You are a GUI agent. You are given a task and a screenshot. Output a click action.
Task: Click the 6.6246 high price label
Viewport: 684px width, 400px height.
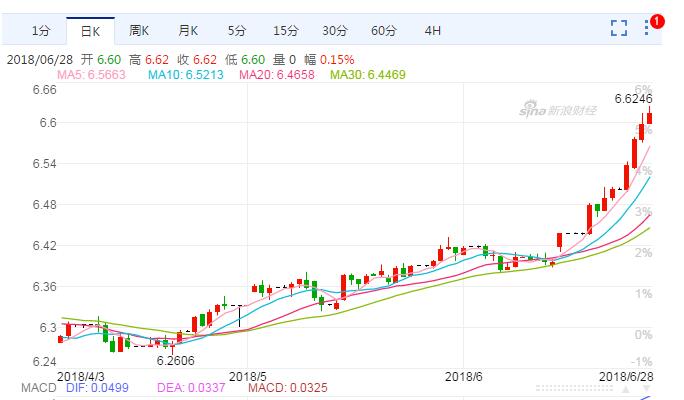(633, 99)
